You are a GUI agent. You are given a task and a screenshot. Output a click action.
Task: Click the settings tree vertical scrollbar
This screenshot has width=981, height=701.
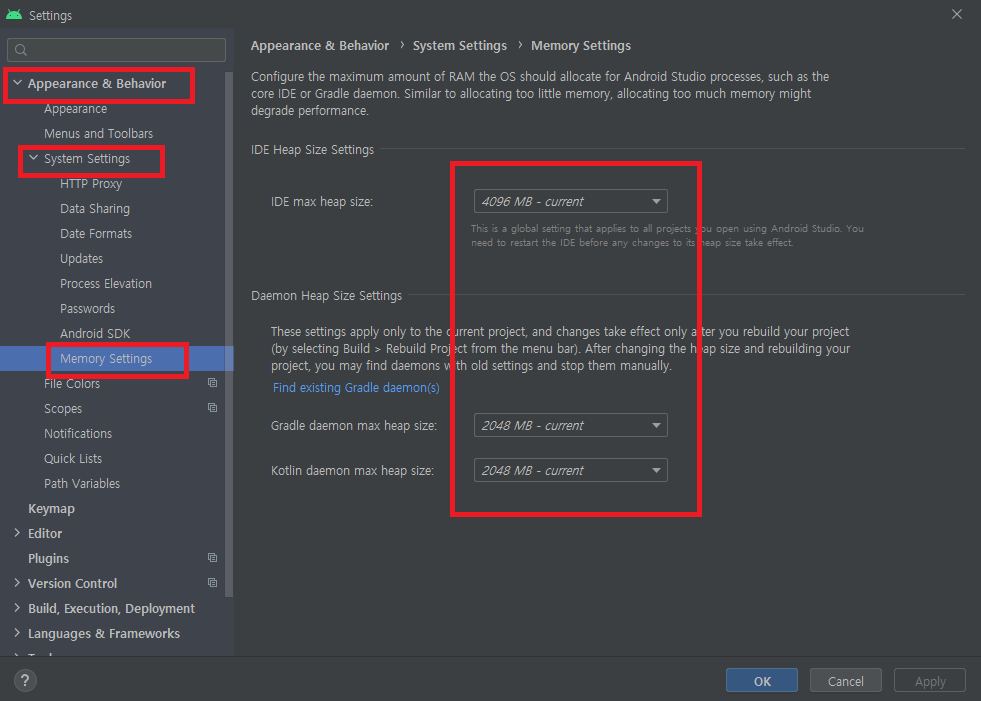pos(229,334)
